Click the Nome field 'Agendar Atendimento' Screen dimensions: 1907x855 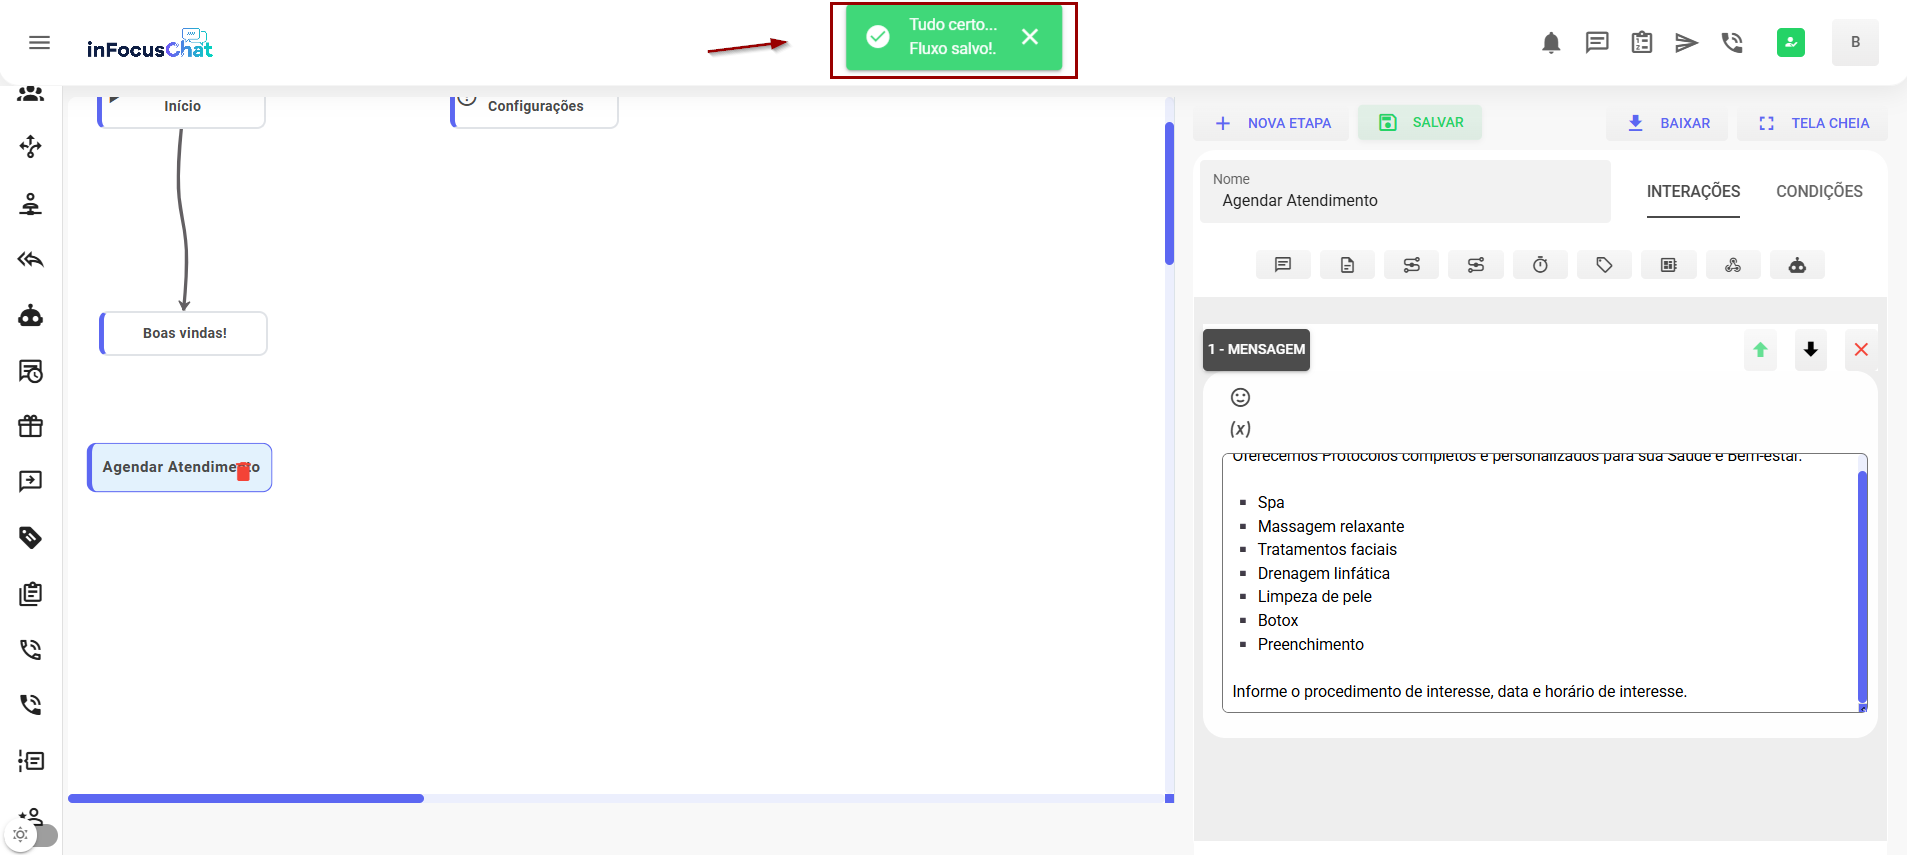1404,200
